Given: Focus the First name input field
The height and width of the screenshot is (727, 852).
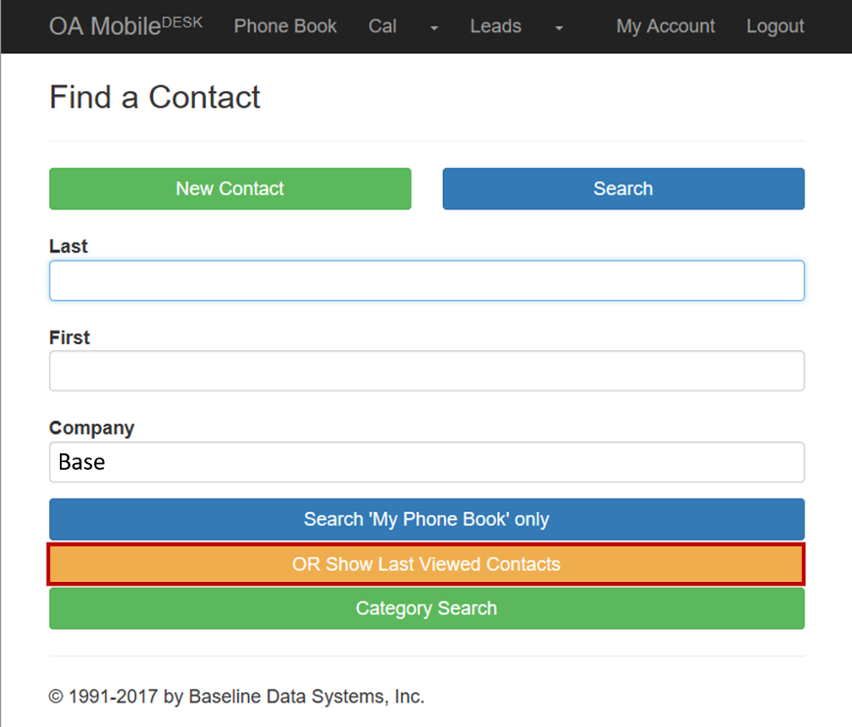Looking at the screenshot, I should (427, 371).
